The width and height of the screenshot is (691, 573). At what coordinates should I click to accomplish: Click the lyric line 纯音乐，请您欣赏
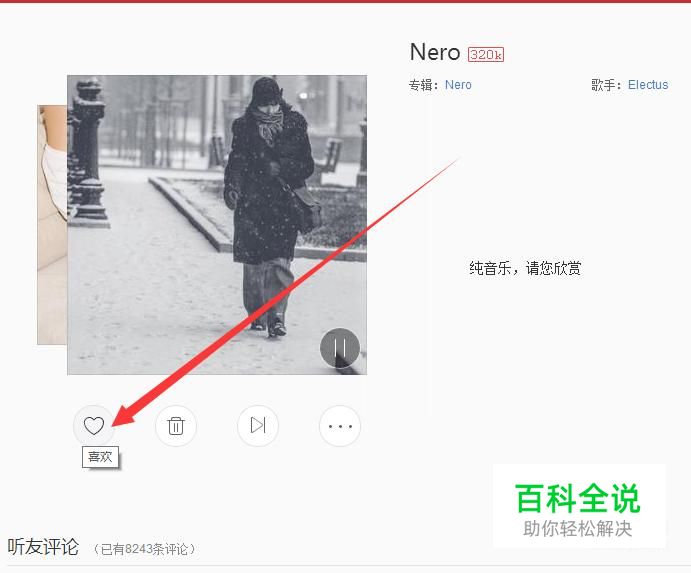[x=525, y=268]
